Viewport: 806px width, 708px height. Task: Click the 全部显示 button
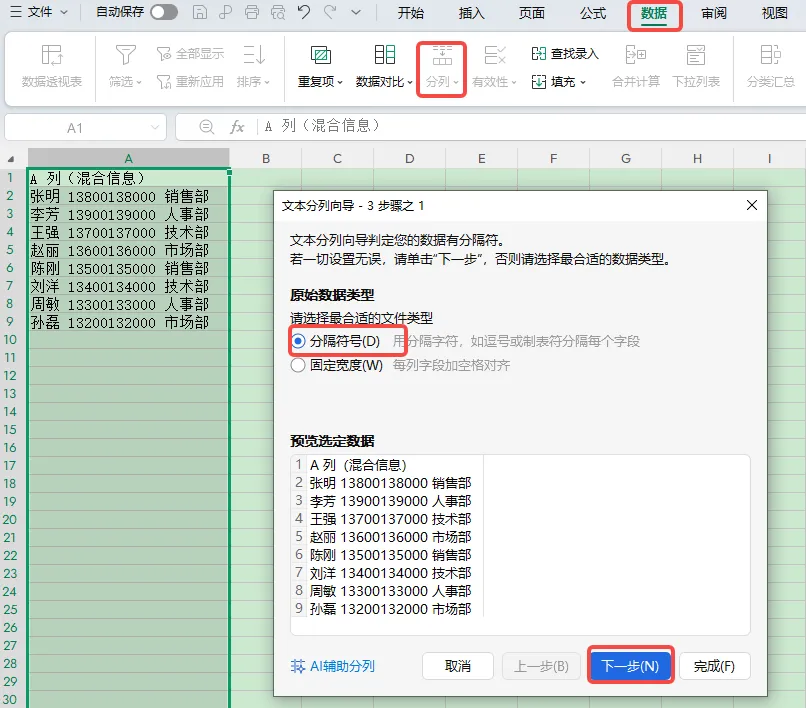190,53
